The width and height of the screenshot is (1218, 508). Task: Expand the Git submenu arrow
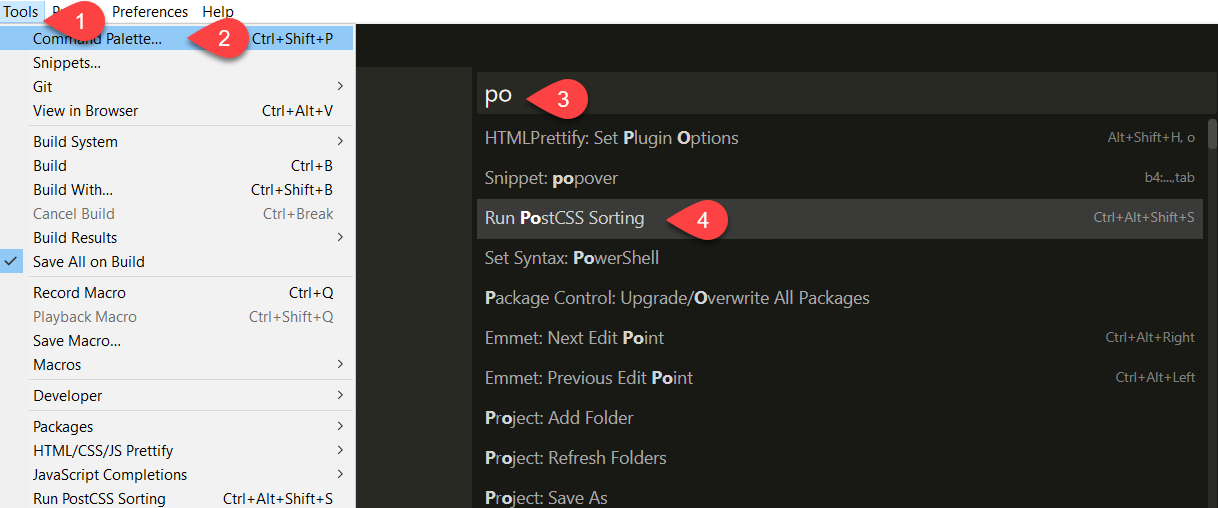pos(340,87)
